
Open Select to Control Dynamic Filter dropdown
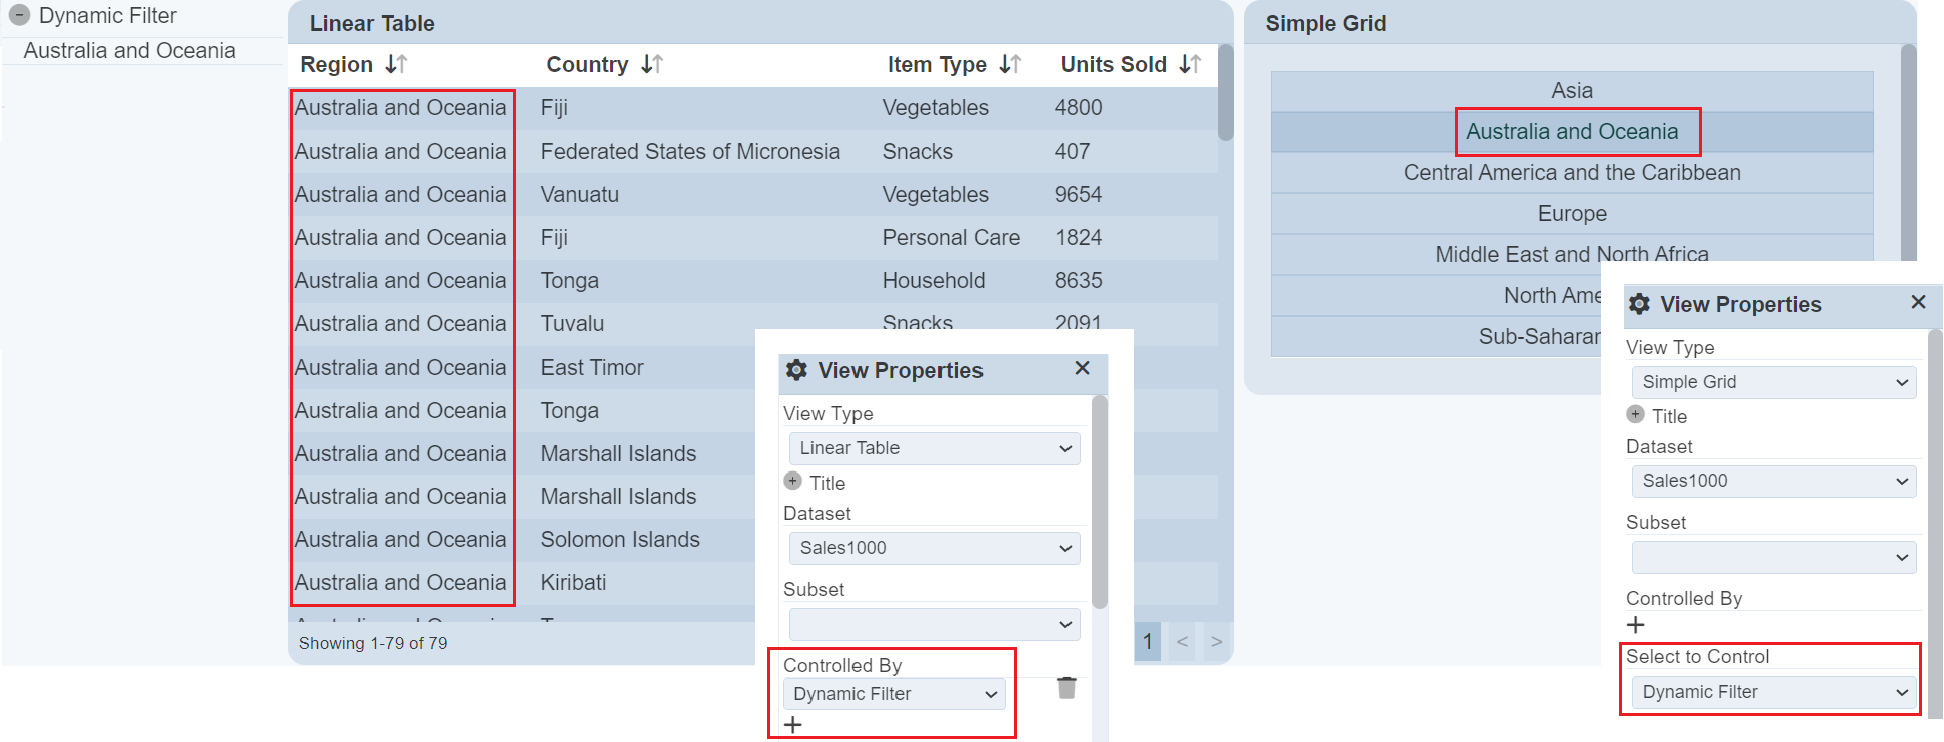(x=1773, y=692)
